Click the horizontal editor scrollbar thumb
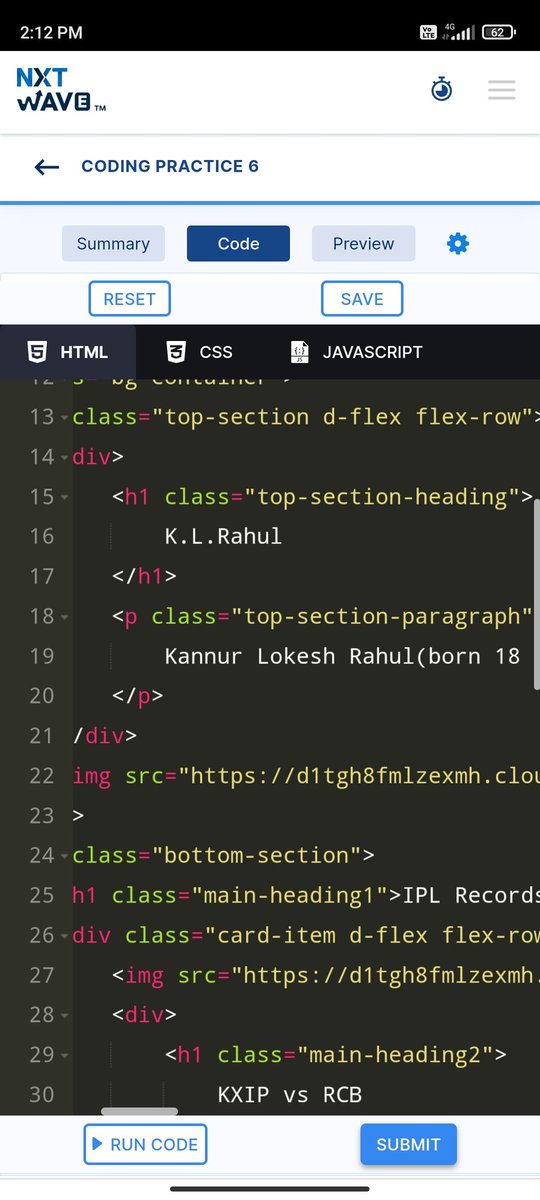The image size is (540, 1200). (140, 1111)
